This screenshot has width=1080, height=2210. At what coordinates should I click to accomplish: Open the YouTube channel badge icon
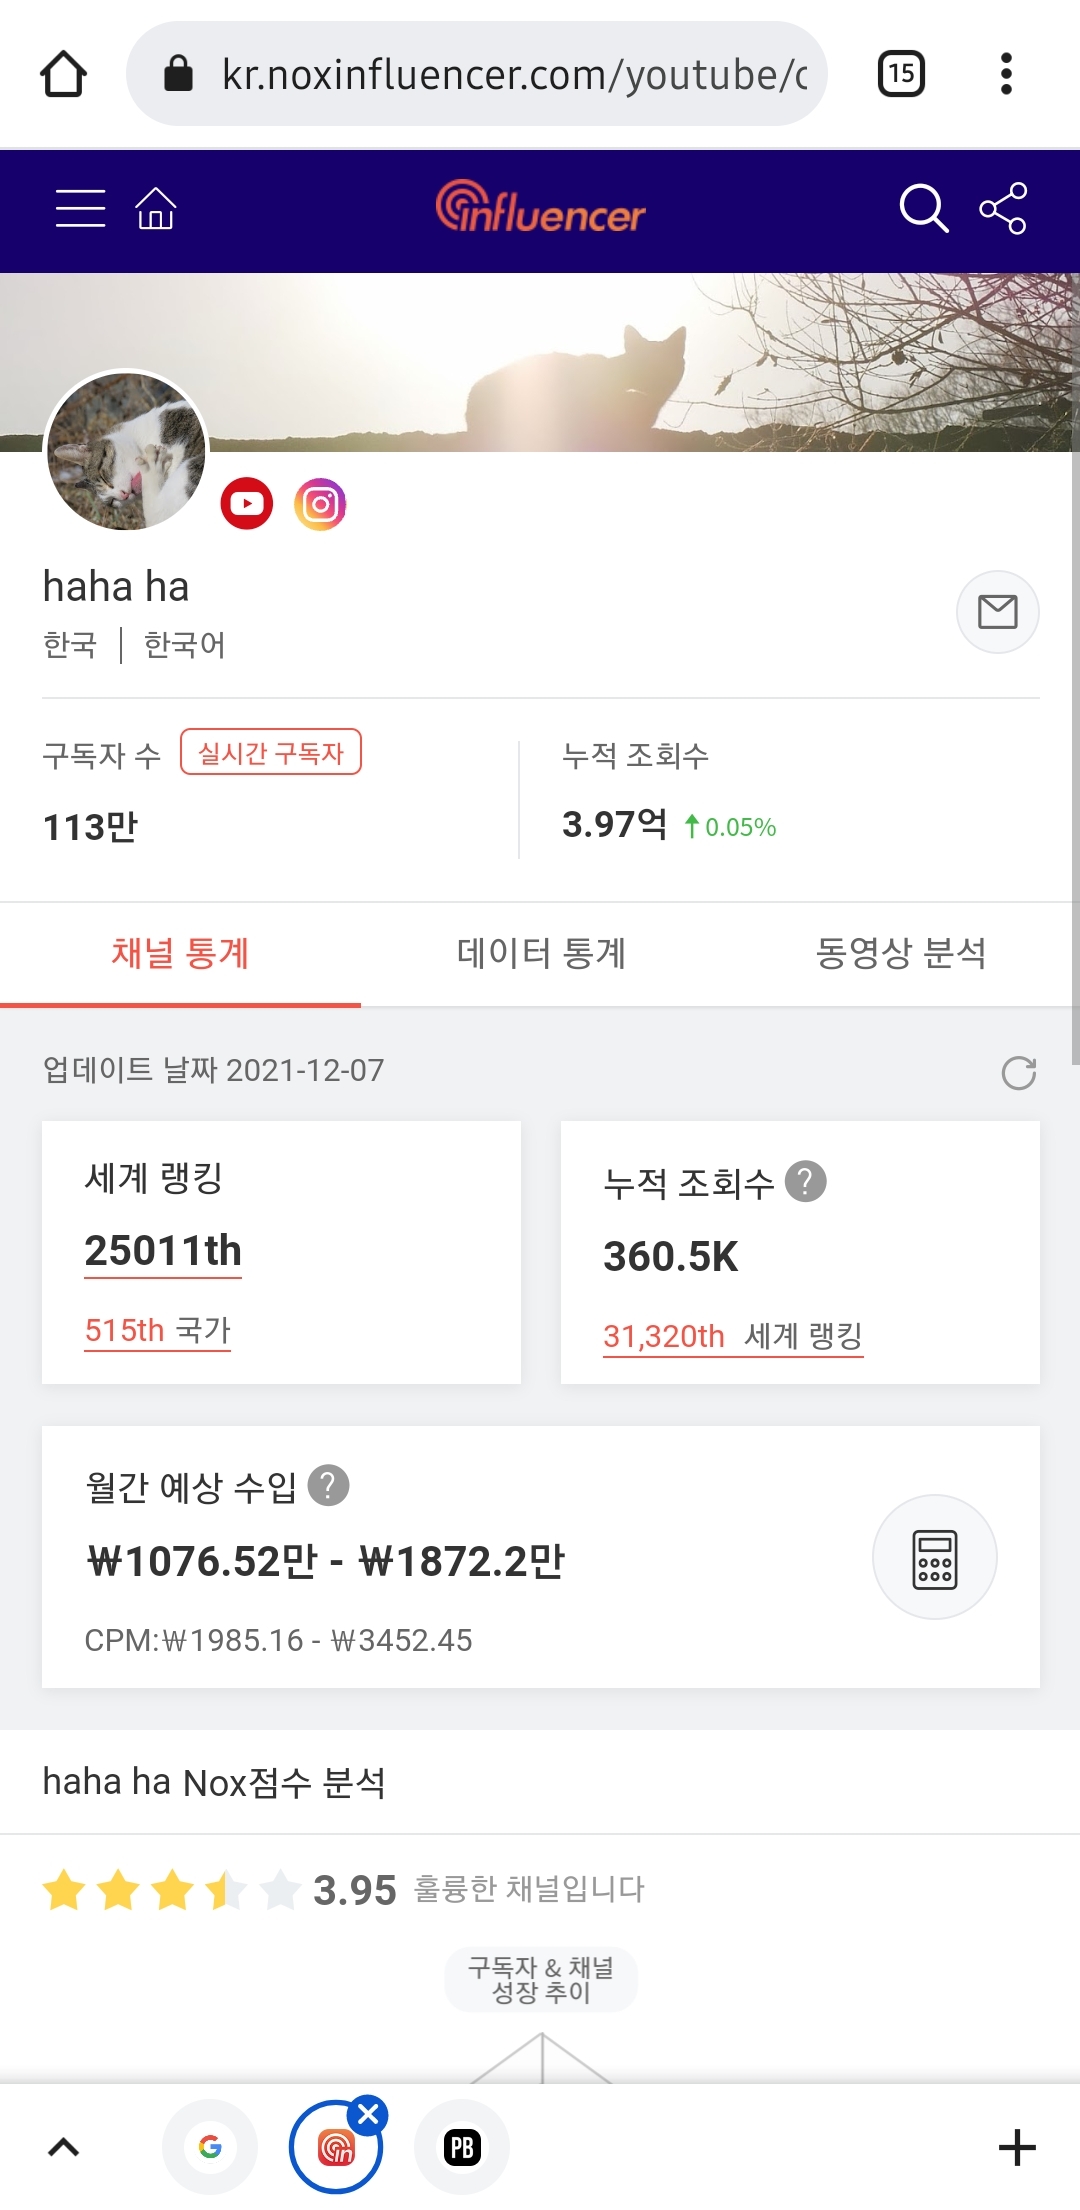coord(246,503)
